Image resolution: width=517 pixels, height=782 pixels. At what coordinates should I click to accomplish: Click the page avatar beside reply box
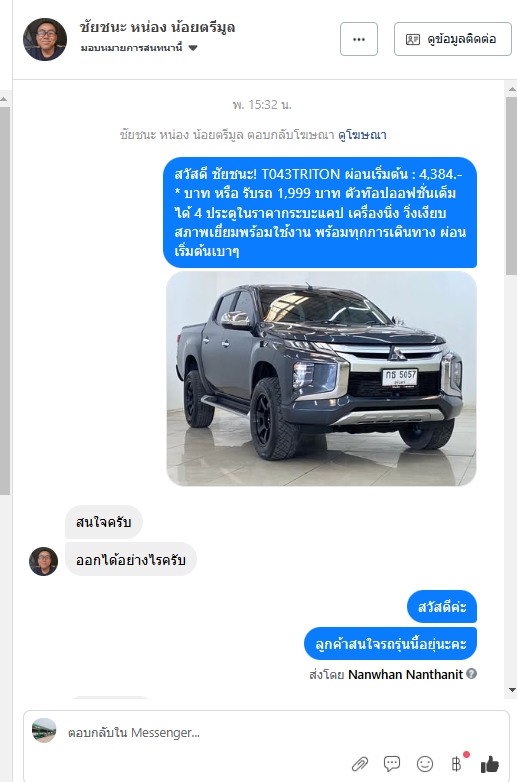click(x=44, y=731)
